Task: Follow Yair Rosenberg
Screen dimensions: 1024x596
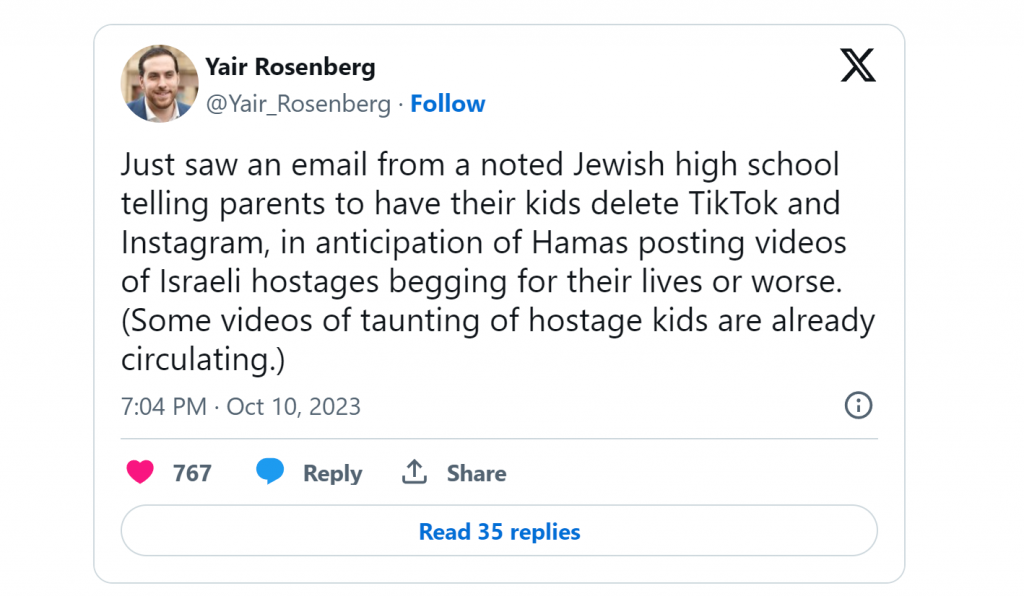Action: tap(447, 104)
